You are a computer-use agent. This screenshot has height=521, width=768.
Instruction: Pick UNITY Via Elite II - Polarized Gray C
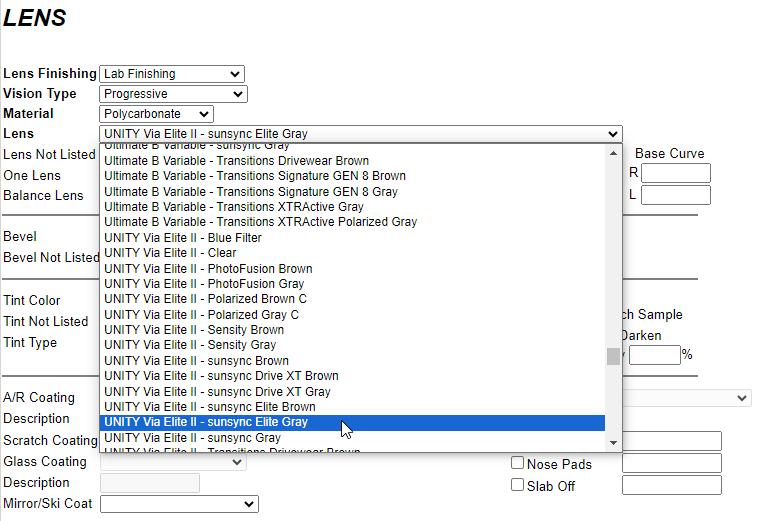tap(201, 315)
